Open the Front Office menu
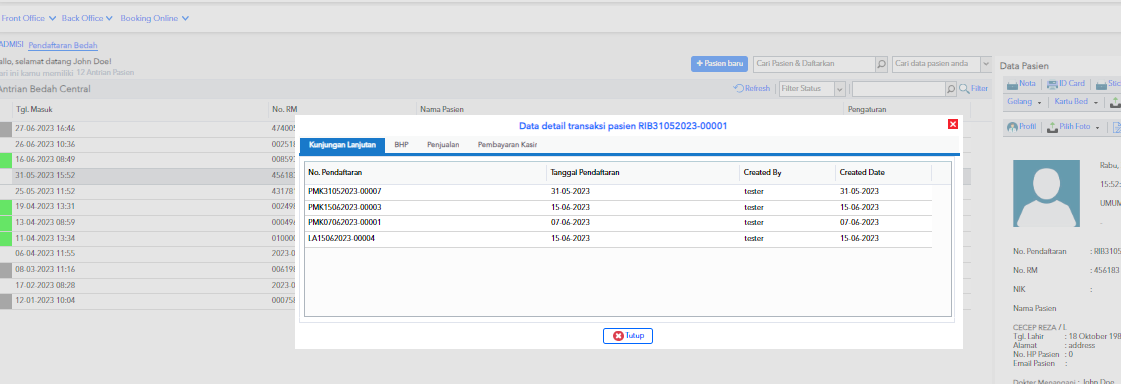The image size is (1121, 384). [29, 18]
